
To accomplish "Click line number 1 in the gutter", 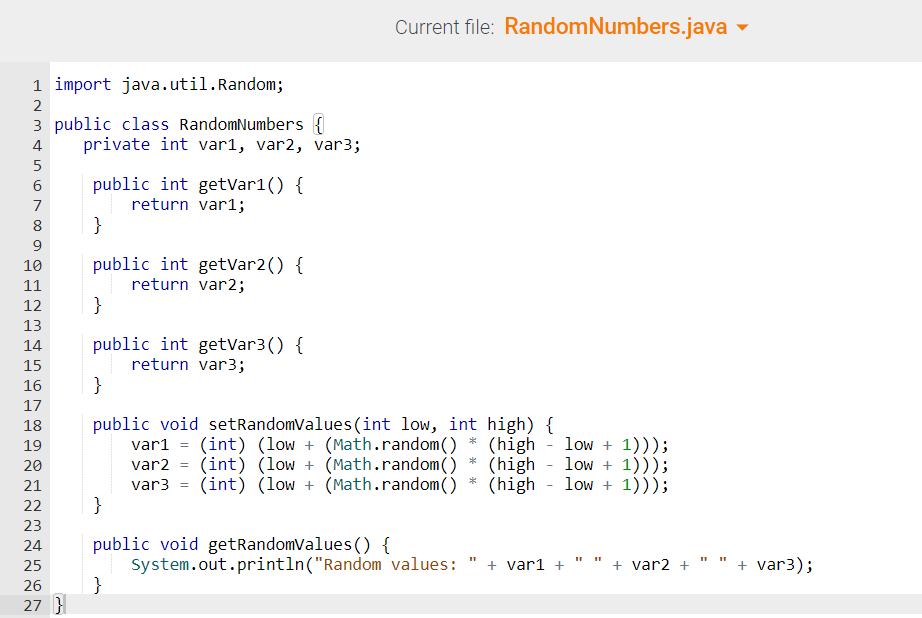I will click(x=37, y=84).
